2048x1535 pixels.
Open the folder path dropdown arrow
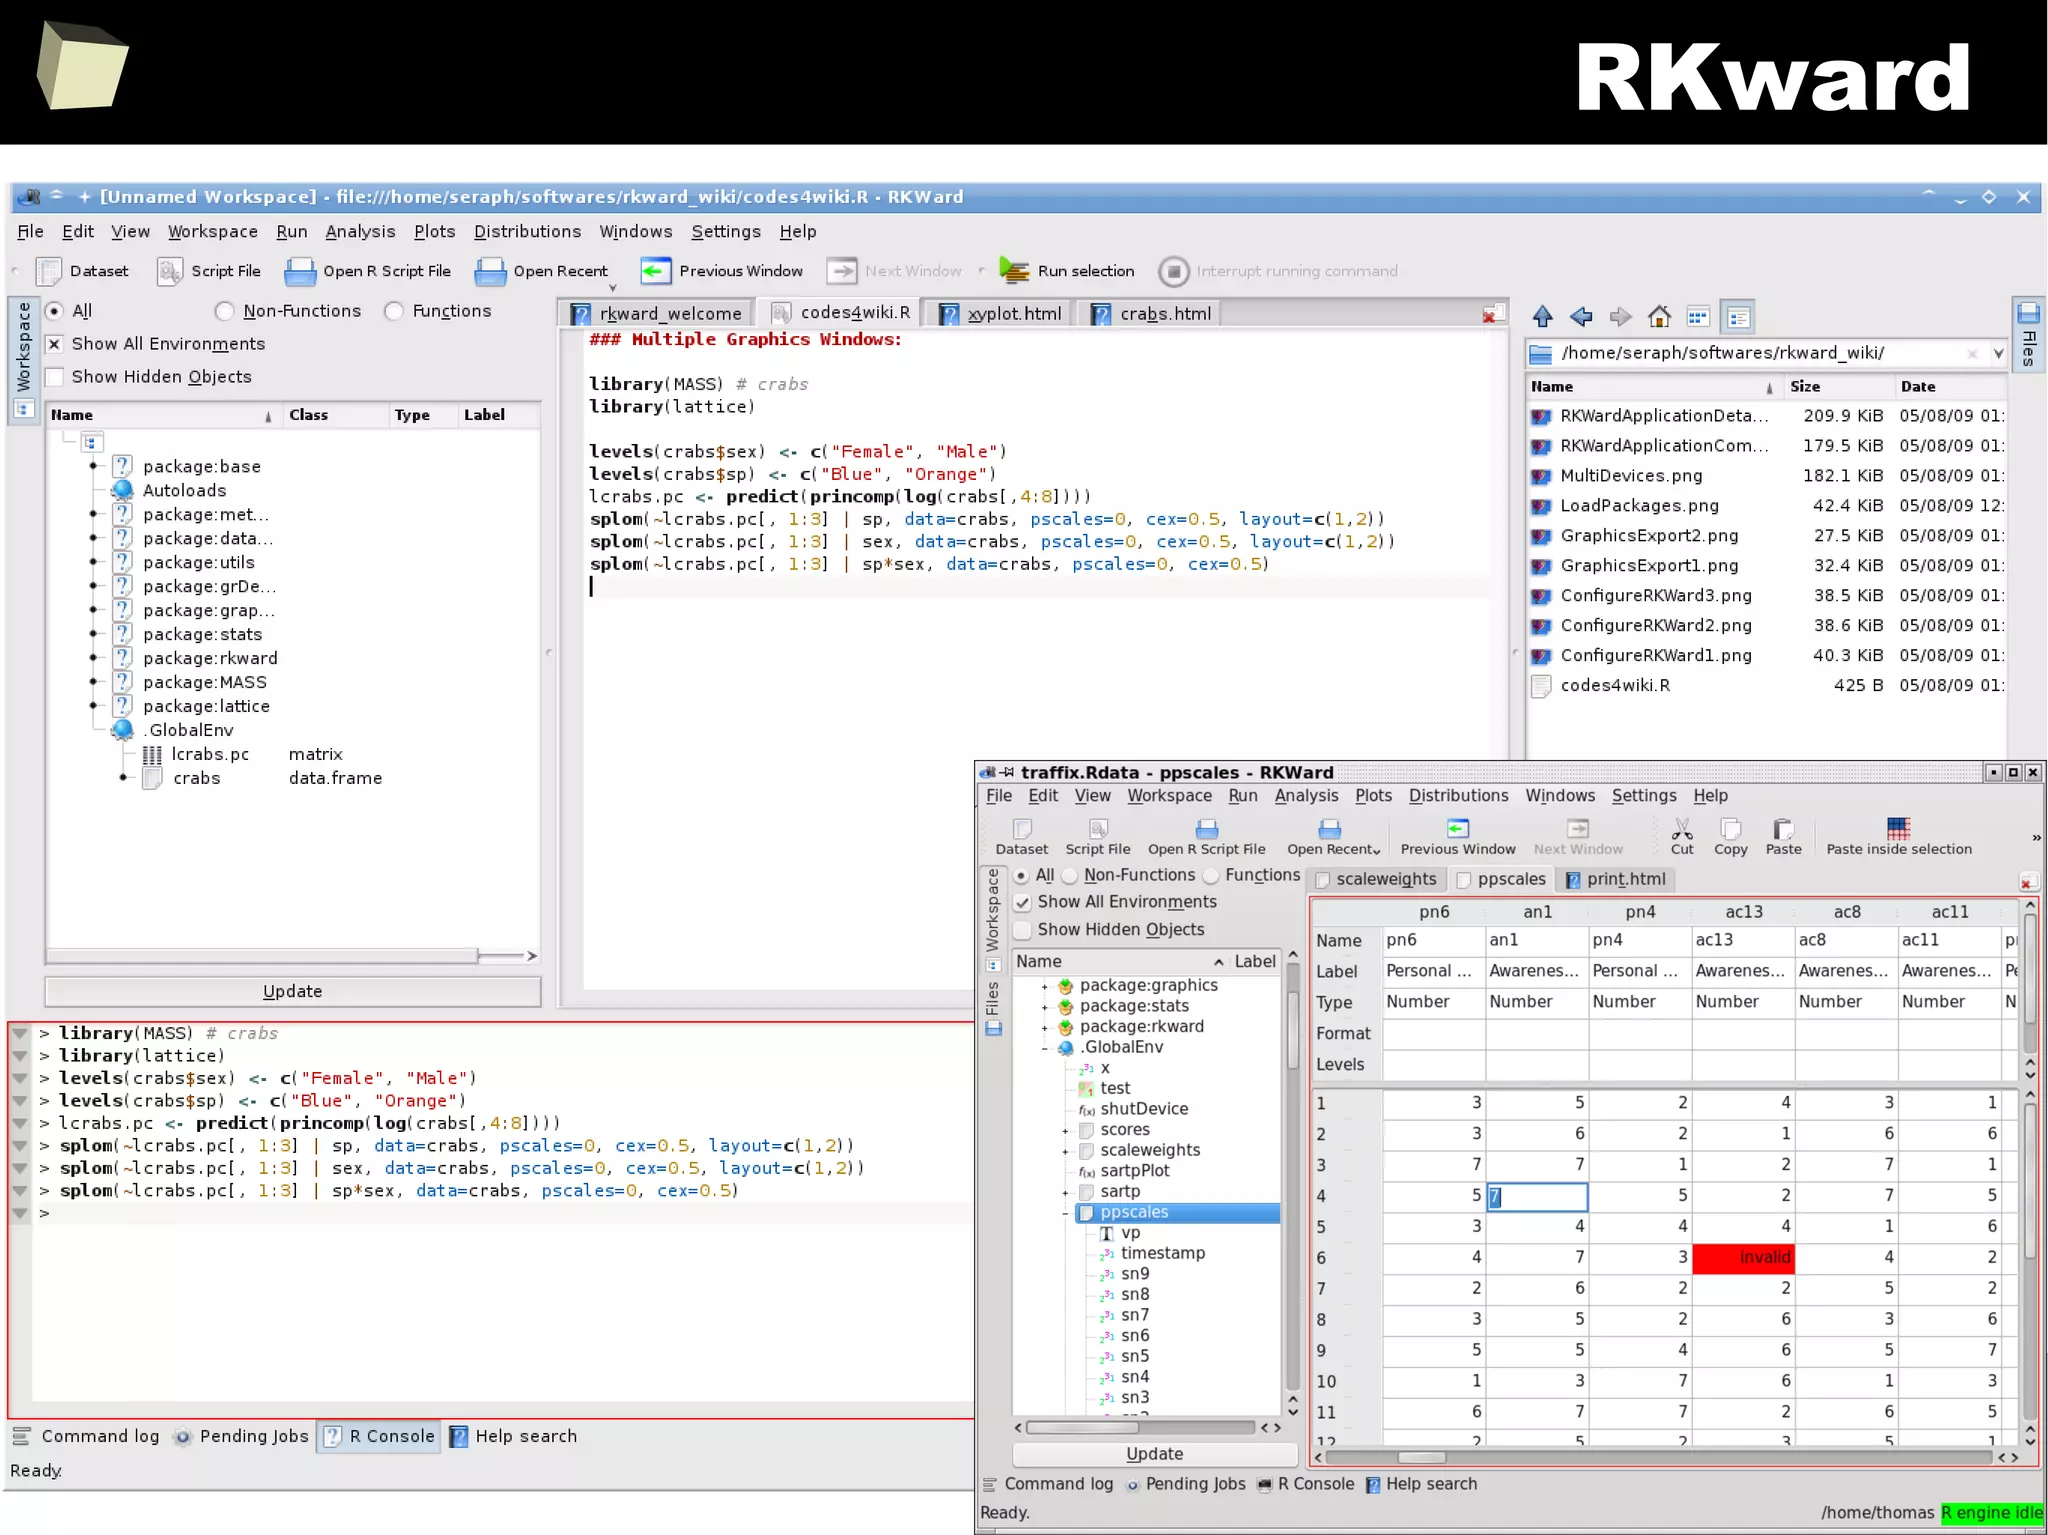[x=1998, y=353]
